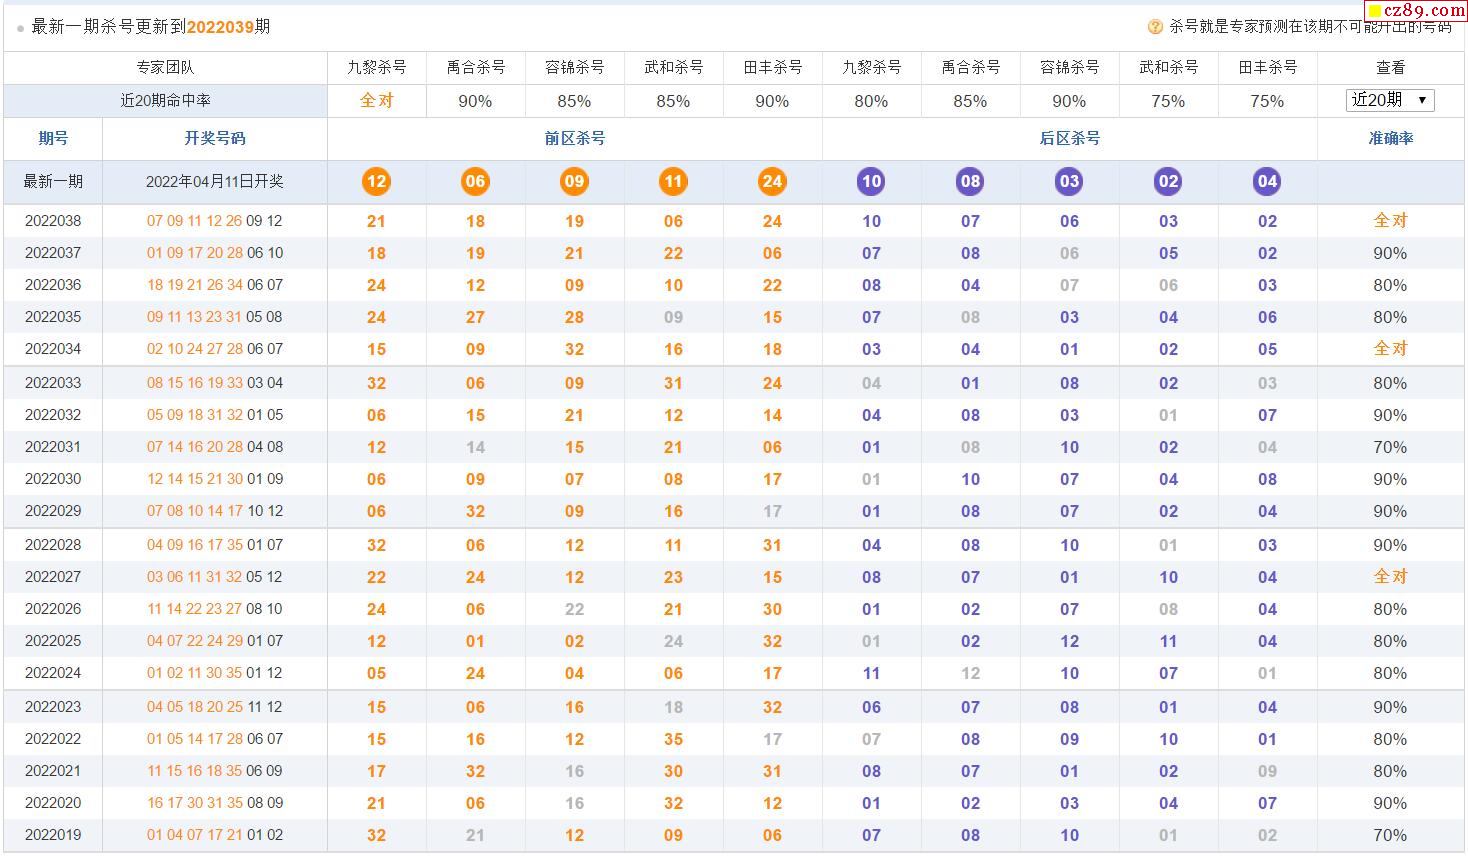The width and height of the screenshot is (1468, 856).
Task: Click the orange ball number 24
Action: click(x=772, y=181)
